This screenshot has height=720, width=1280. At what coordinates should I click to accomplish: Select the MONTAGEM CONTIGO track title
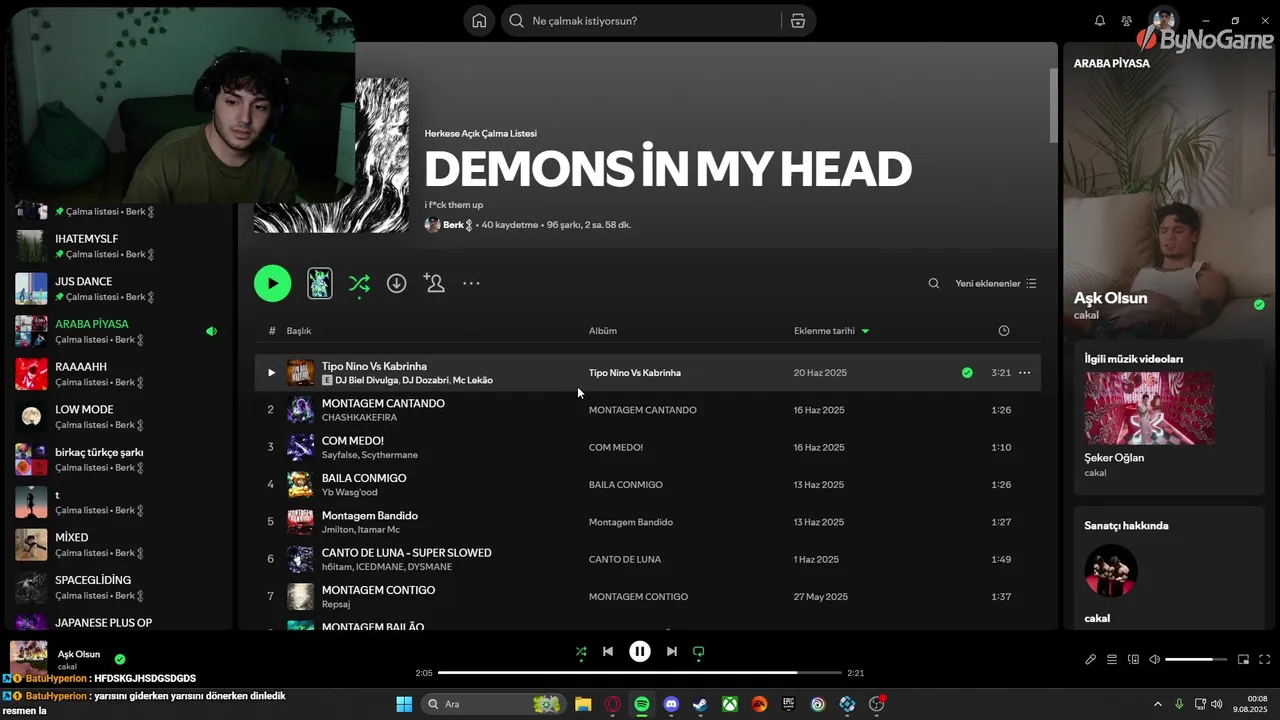coord(378,590)
